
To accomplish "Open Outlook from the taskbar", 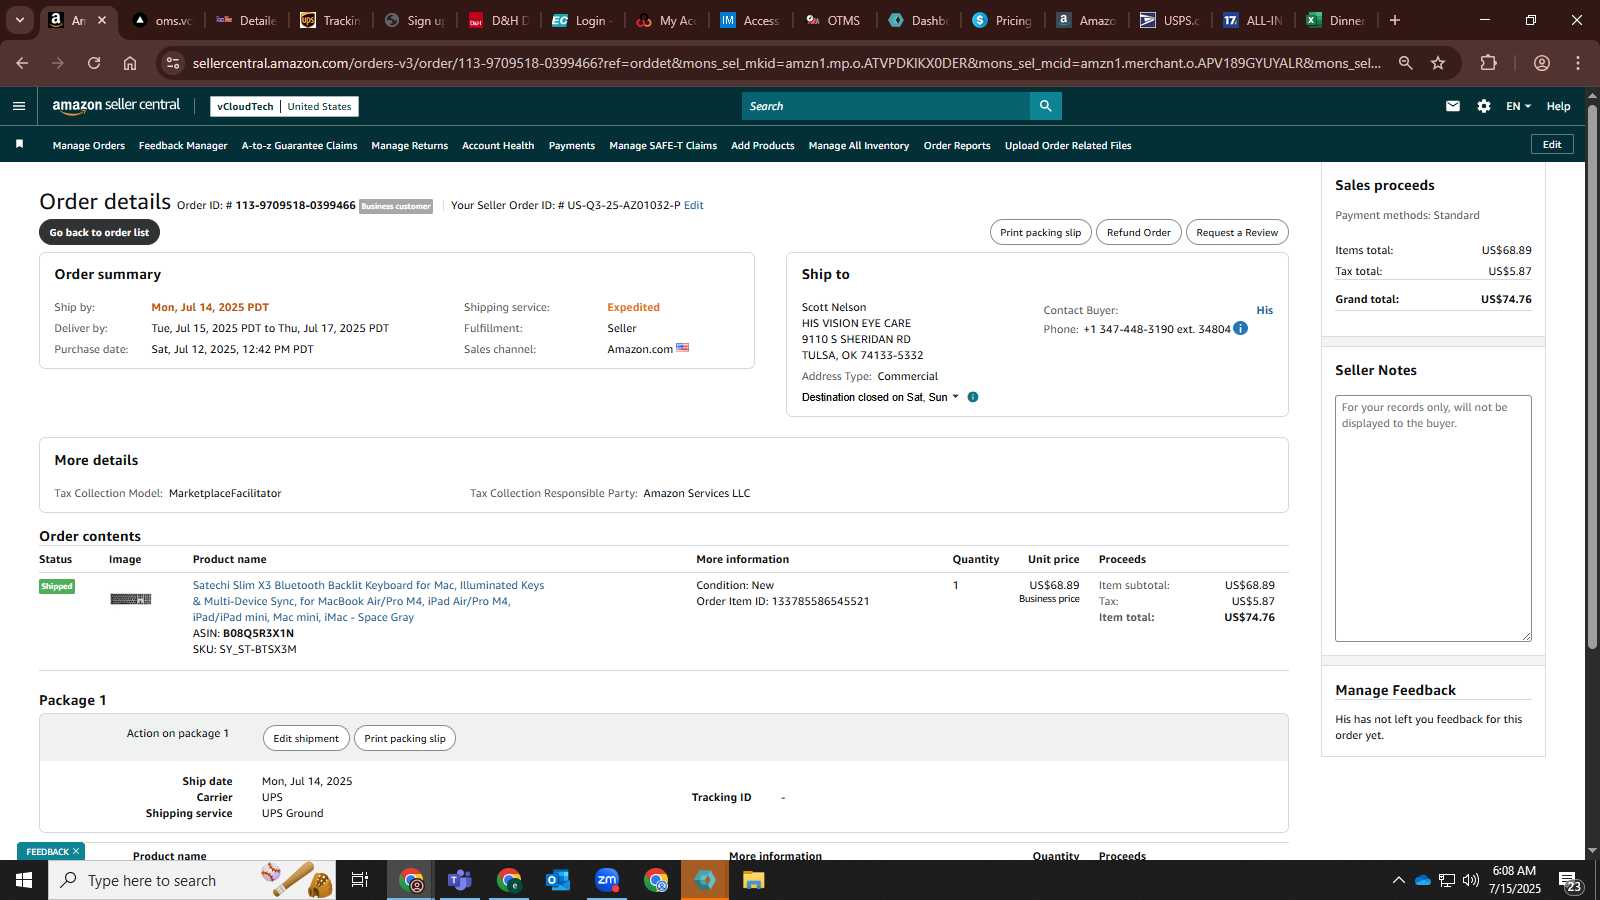I will click(x=558, y=880).
